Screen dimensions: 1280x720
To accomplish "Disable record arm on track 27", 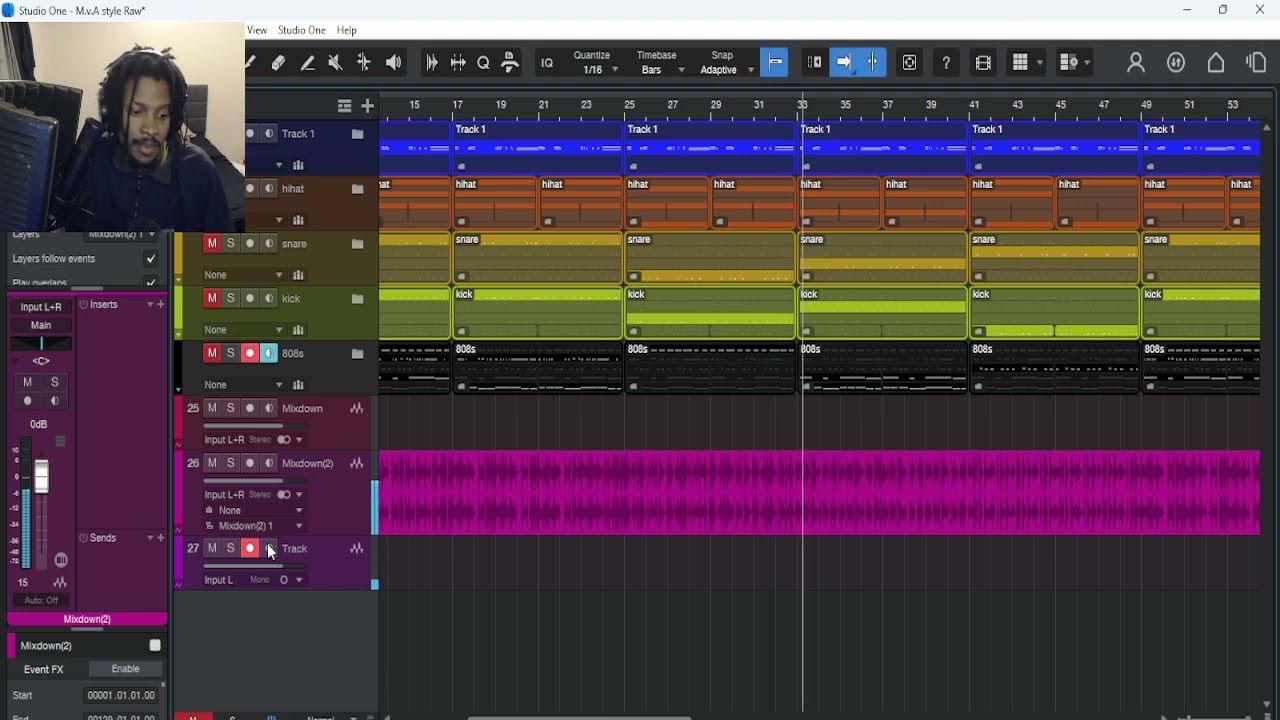I will pos(250,549).
